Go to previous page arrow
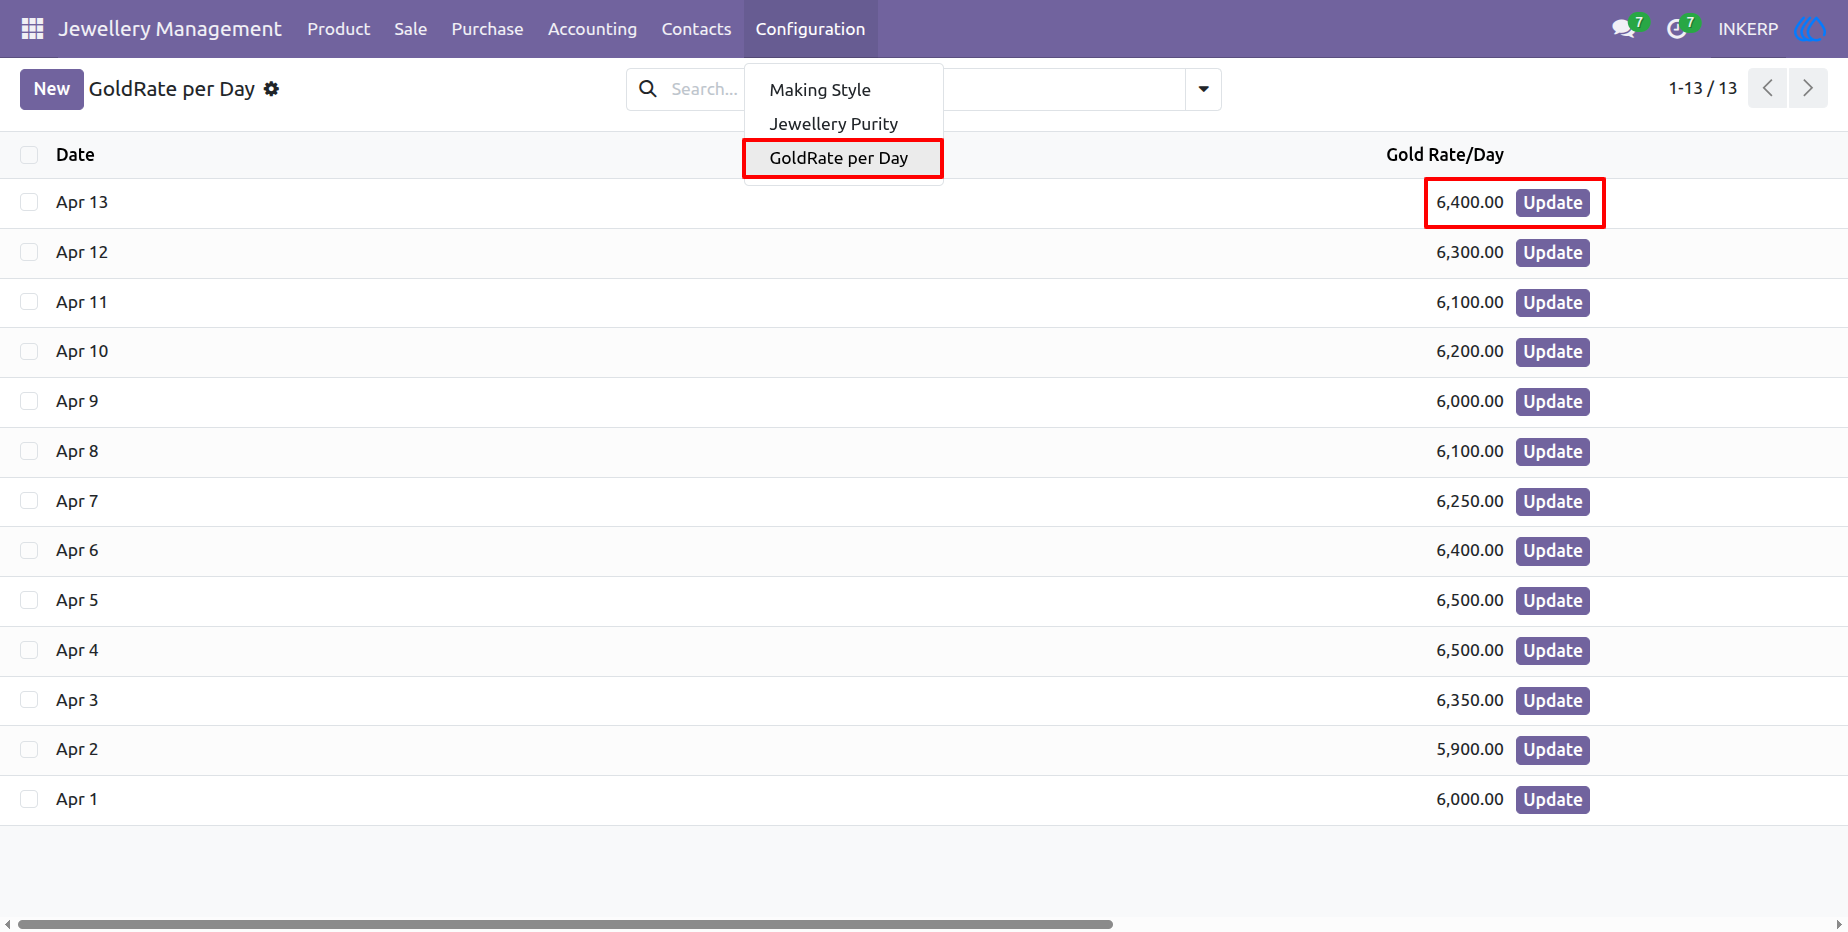 click(x=1767, y=88)
